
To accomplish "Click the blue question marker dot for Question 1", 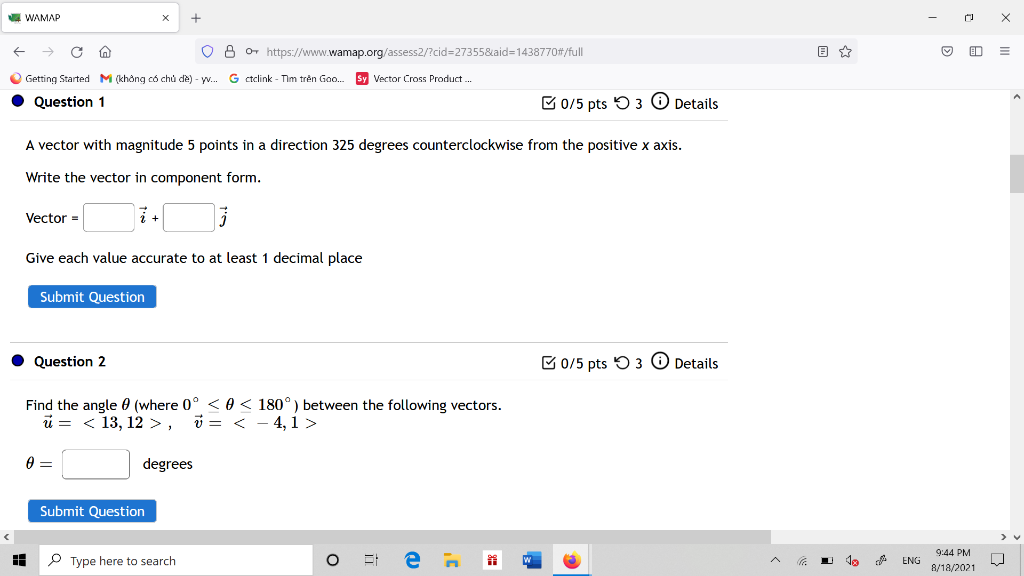I will (16, 100).
